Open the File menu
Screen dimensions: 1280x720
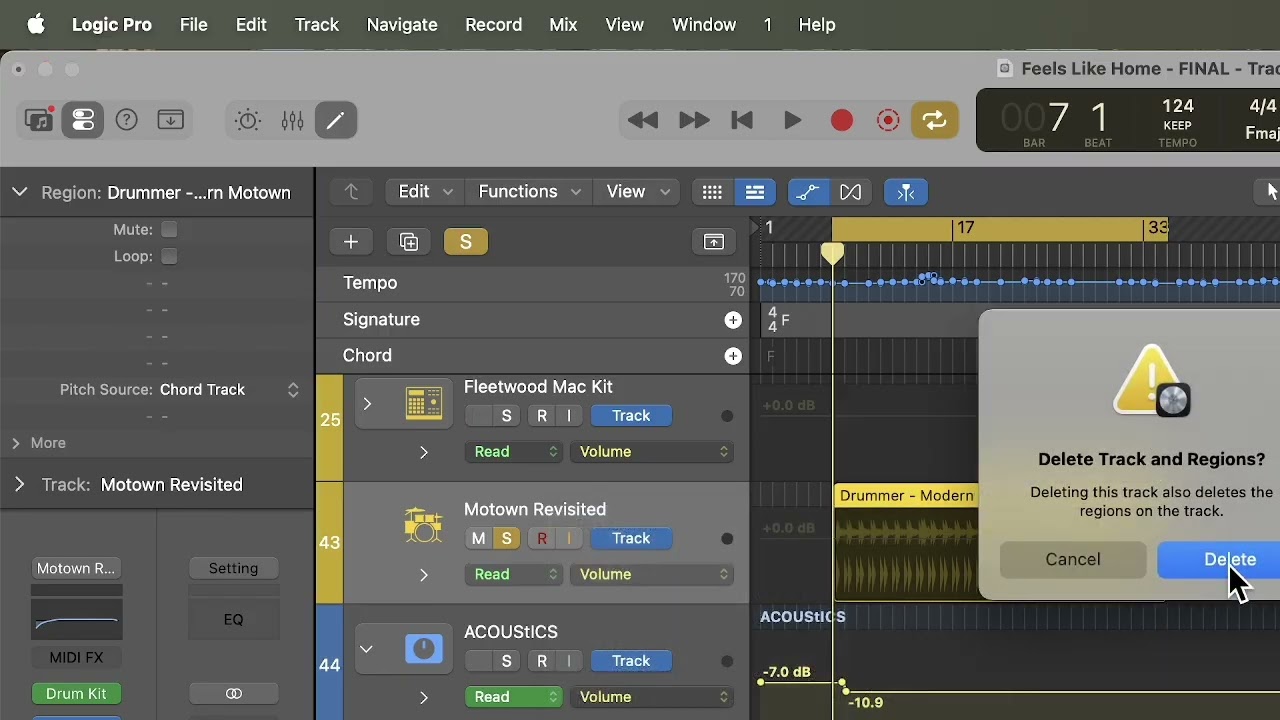[193, 25]
